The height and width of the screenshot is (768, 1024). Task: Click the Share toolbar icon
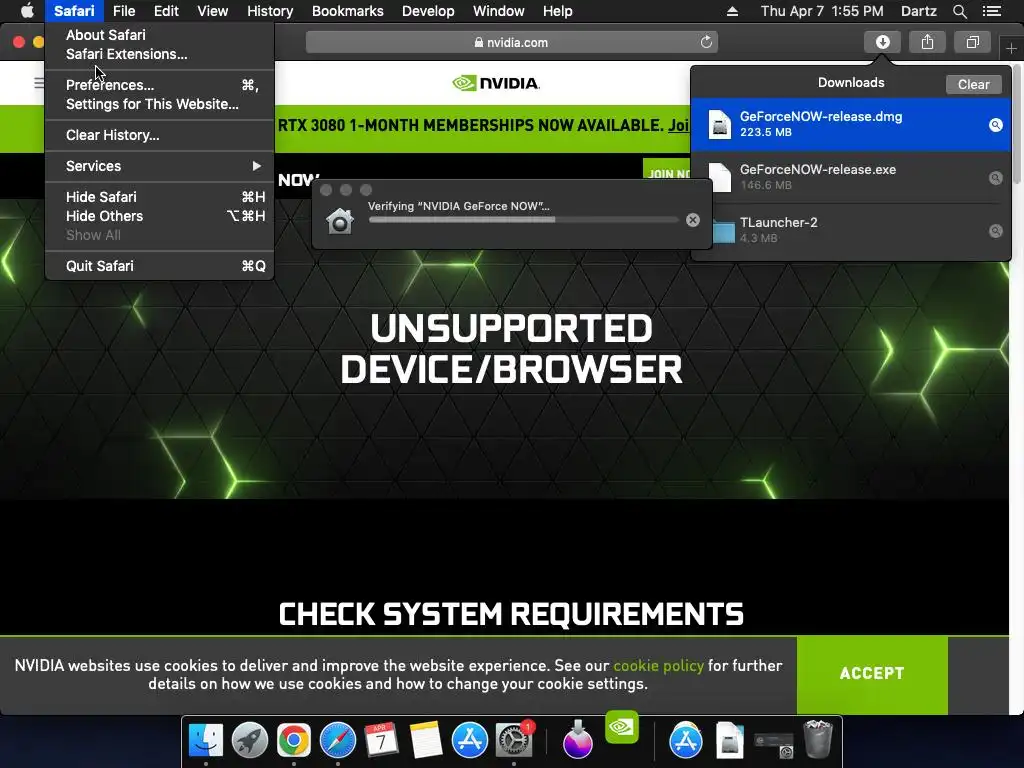click(927, 42)
